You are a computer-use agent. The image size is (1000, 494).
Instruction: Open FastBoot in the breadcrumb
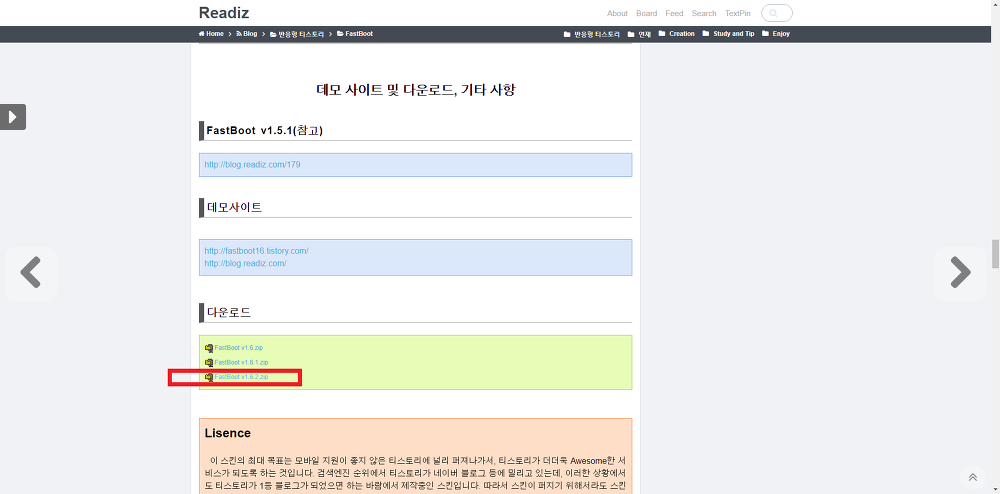[x=355, y=34]
